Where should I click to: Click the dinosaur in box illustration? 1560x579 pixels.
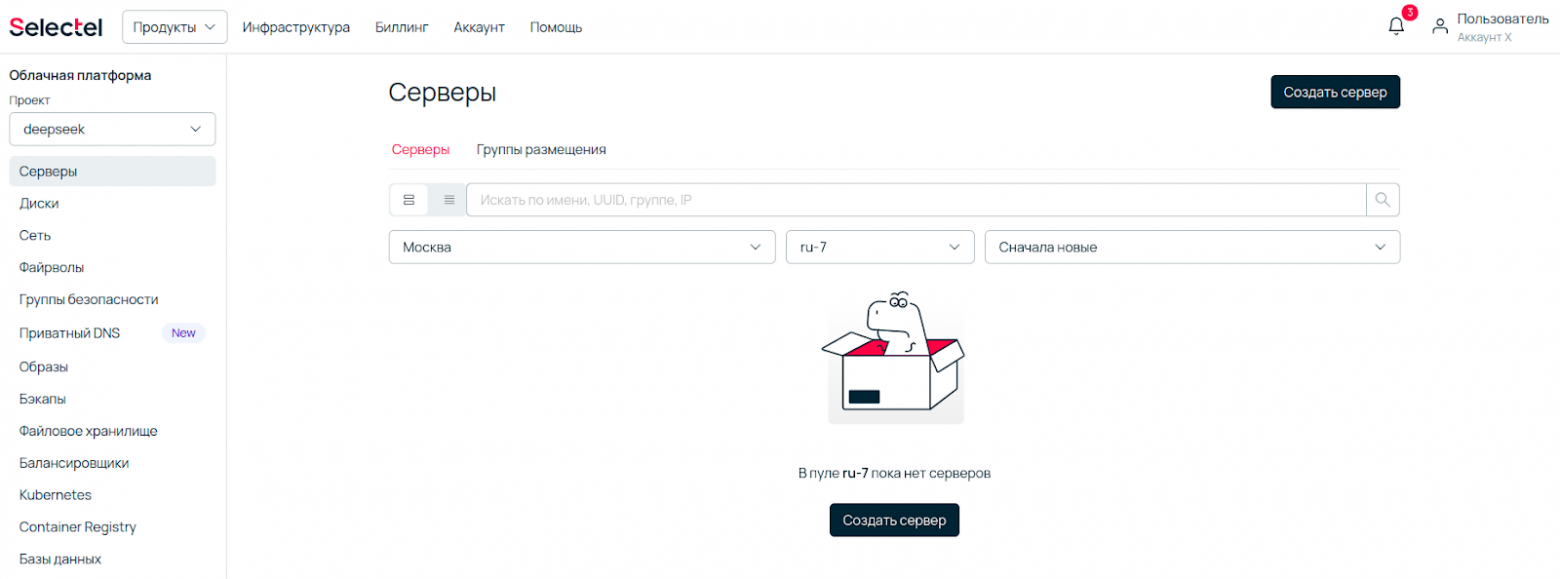(x=895, y=358)
